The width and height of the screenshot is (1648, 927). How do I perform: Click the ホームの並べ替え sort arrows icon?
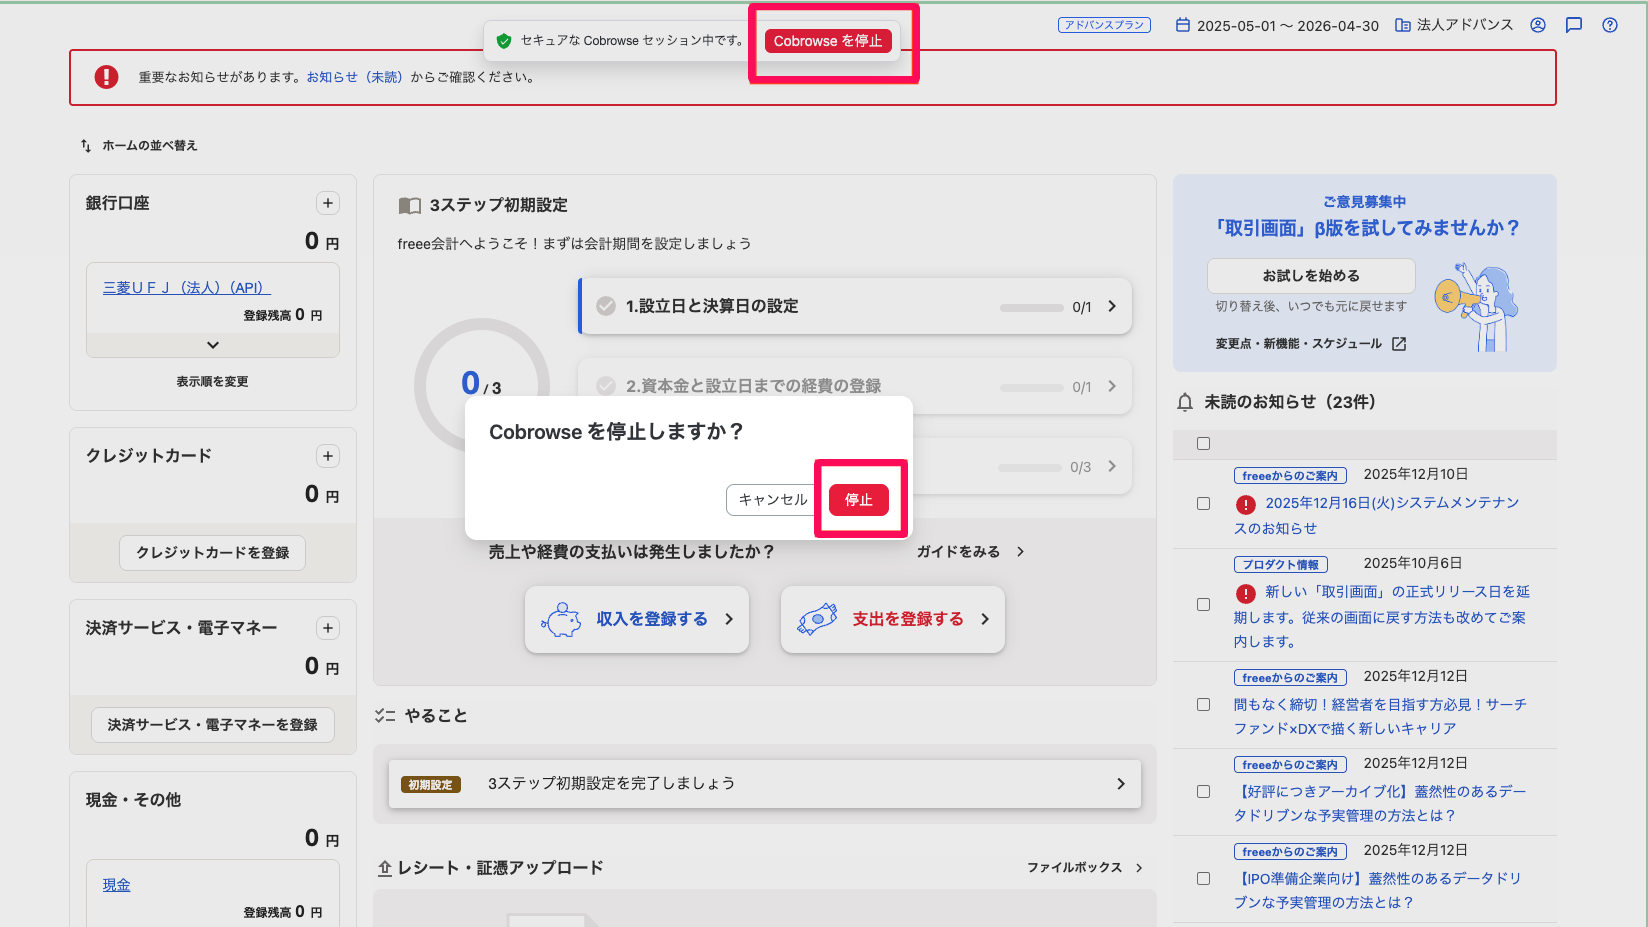pos(86,146)
